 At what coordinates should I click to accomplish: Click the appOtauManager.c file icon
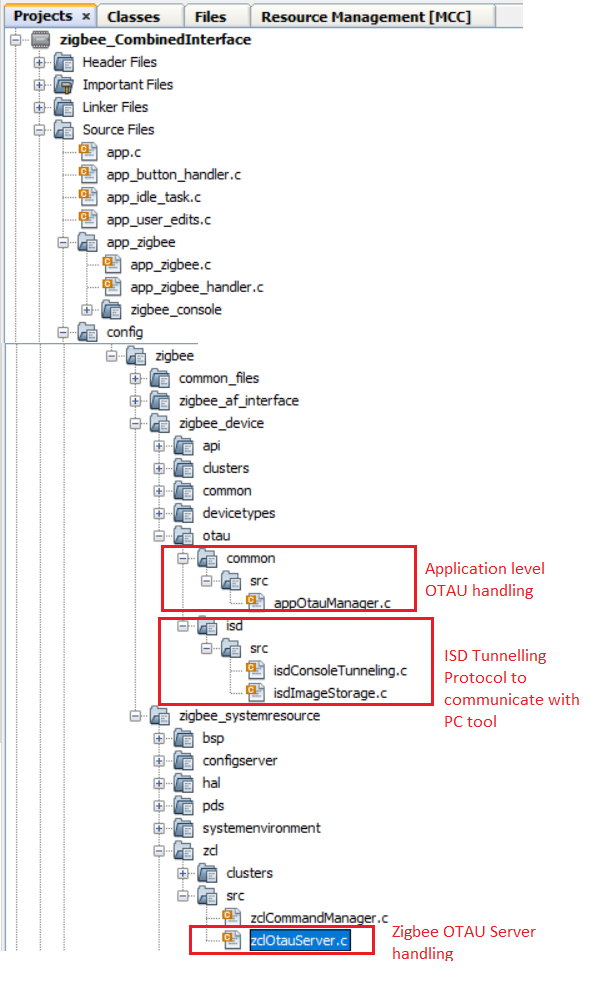[x=255, y=602]
